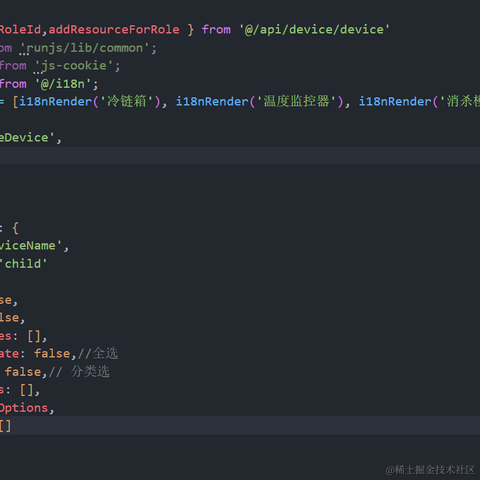Click the 'child' string value
The image size is (480, 480).
[23, 264]
